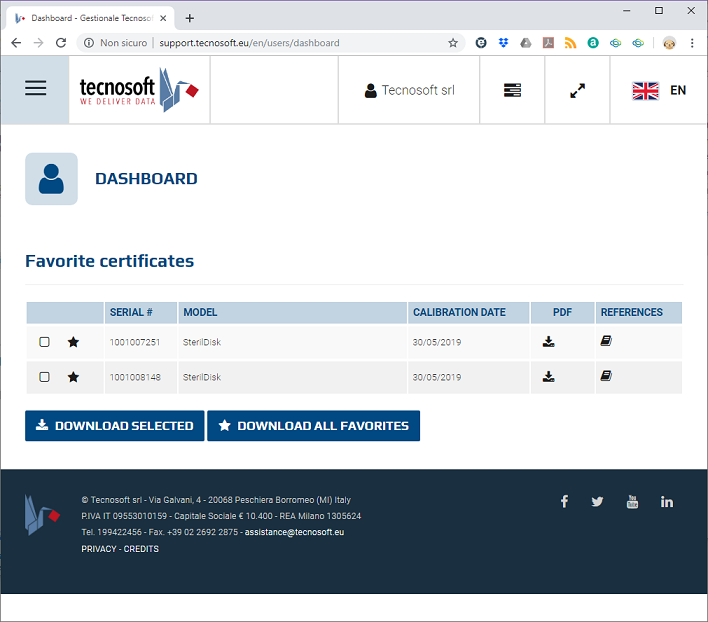708x622 pixels.
Task: Click the PDF column header
Action: click(x=562, y=312)
